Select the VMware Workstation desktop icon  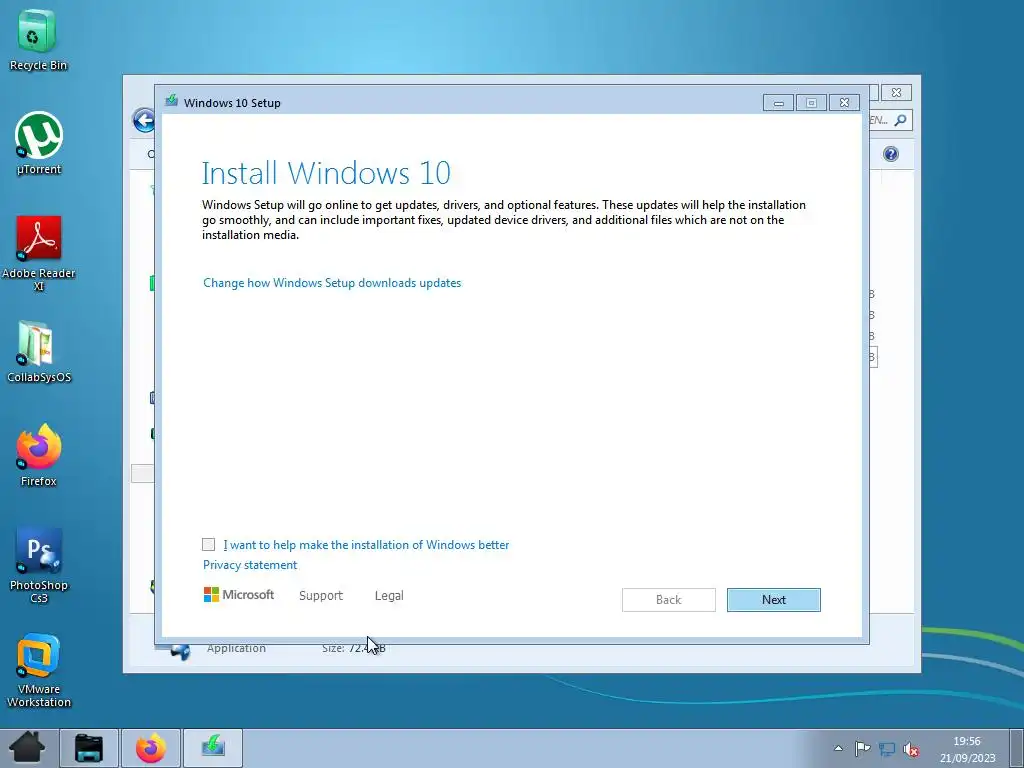tap(39, 670)
